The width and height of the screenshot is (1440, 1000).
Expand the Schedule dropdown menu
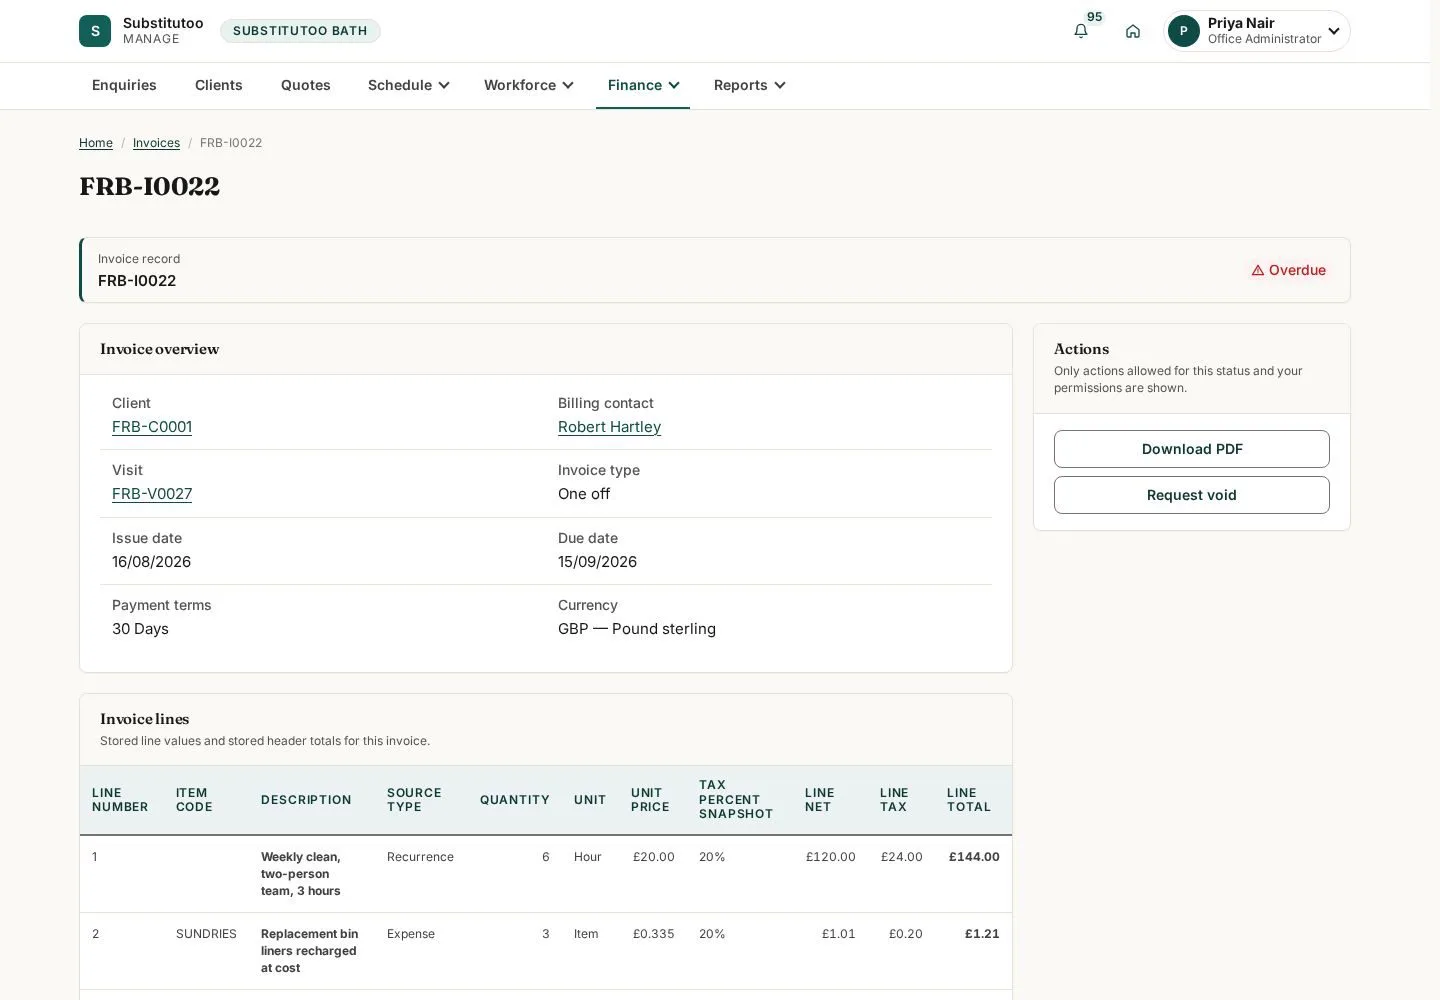click(409, 85)
